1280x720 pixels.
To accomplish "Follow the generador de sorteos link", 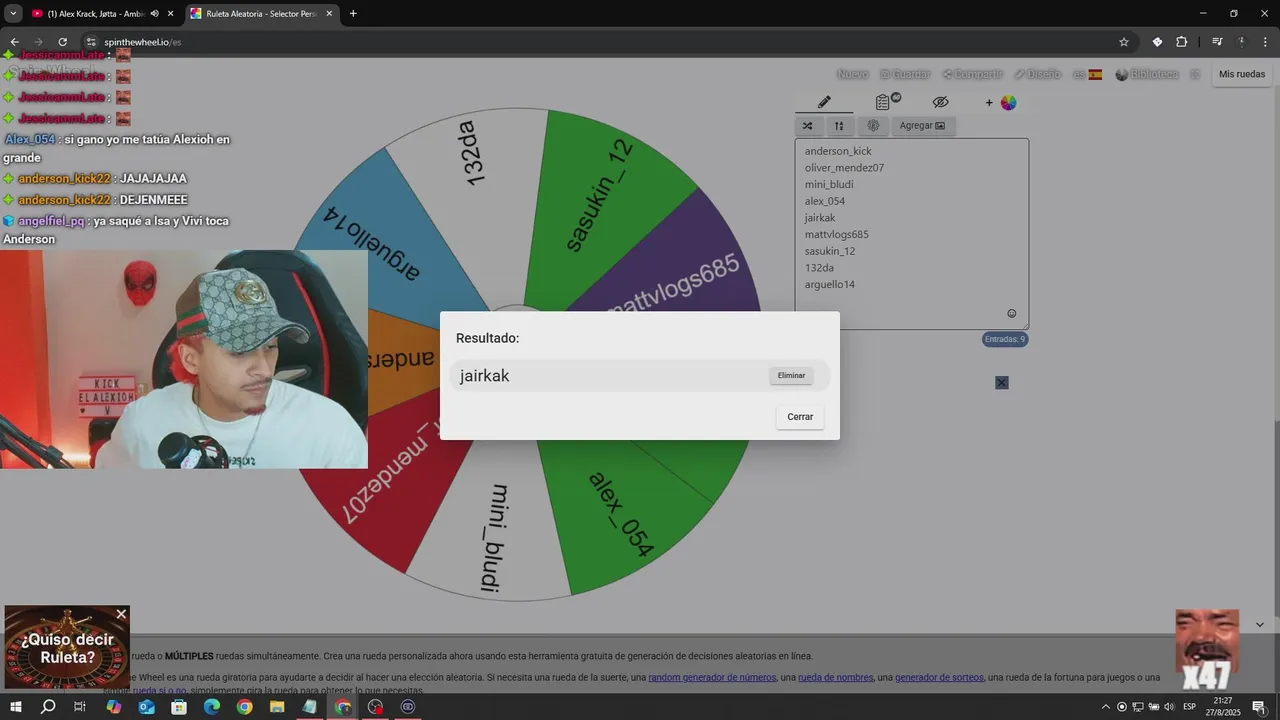I will tap(939, 677).
